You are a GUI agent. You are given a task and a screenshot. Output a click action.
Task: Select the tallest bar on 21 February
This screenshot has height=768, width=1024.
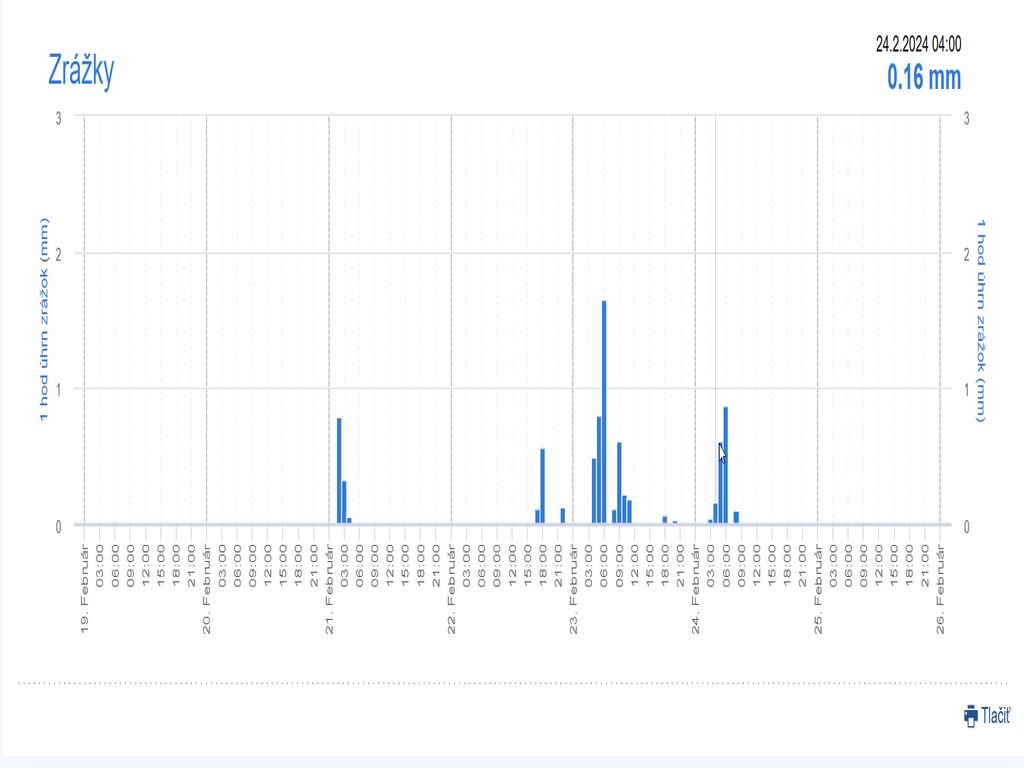(x=339, y=470)
